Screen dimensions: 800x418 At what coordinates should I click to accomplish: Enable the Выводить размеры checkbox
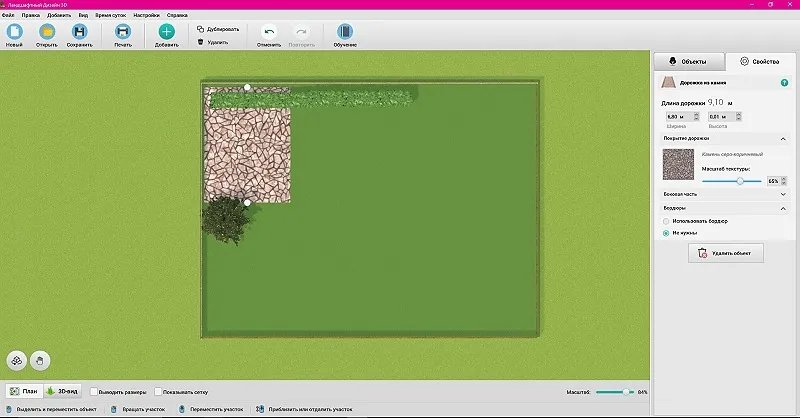click(x=94, y=392)
